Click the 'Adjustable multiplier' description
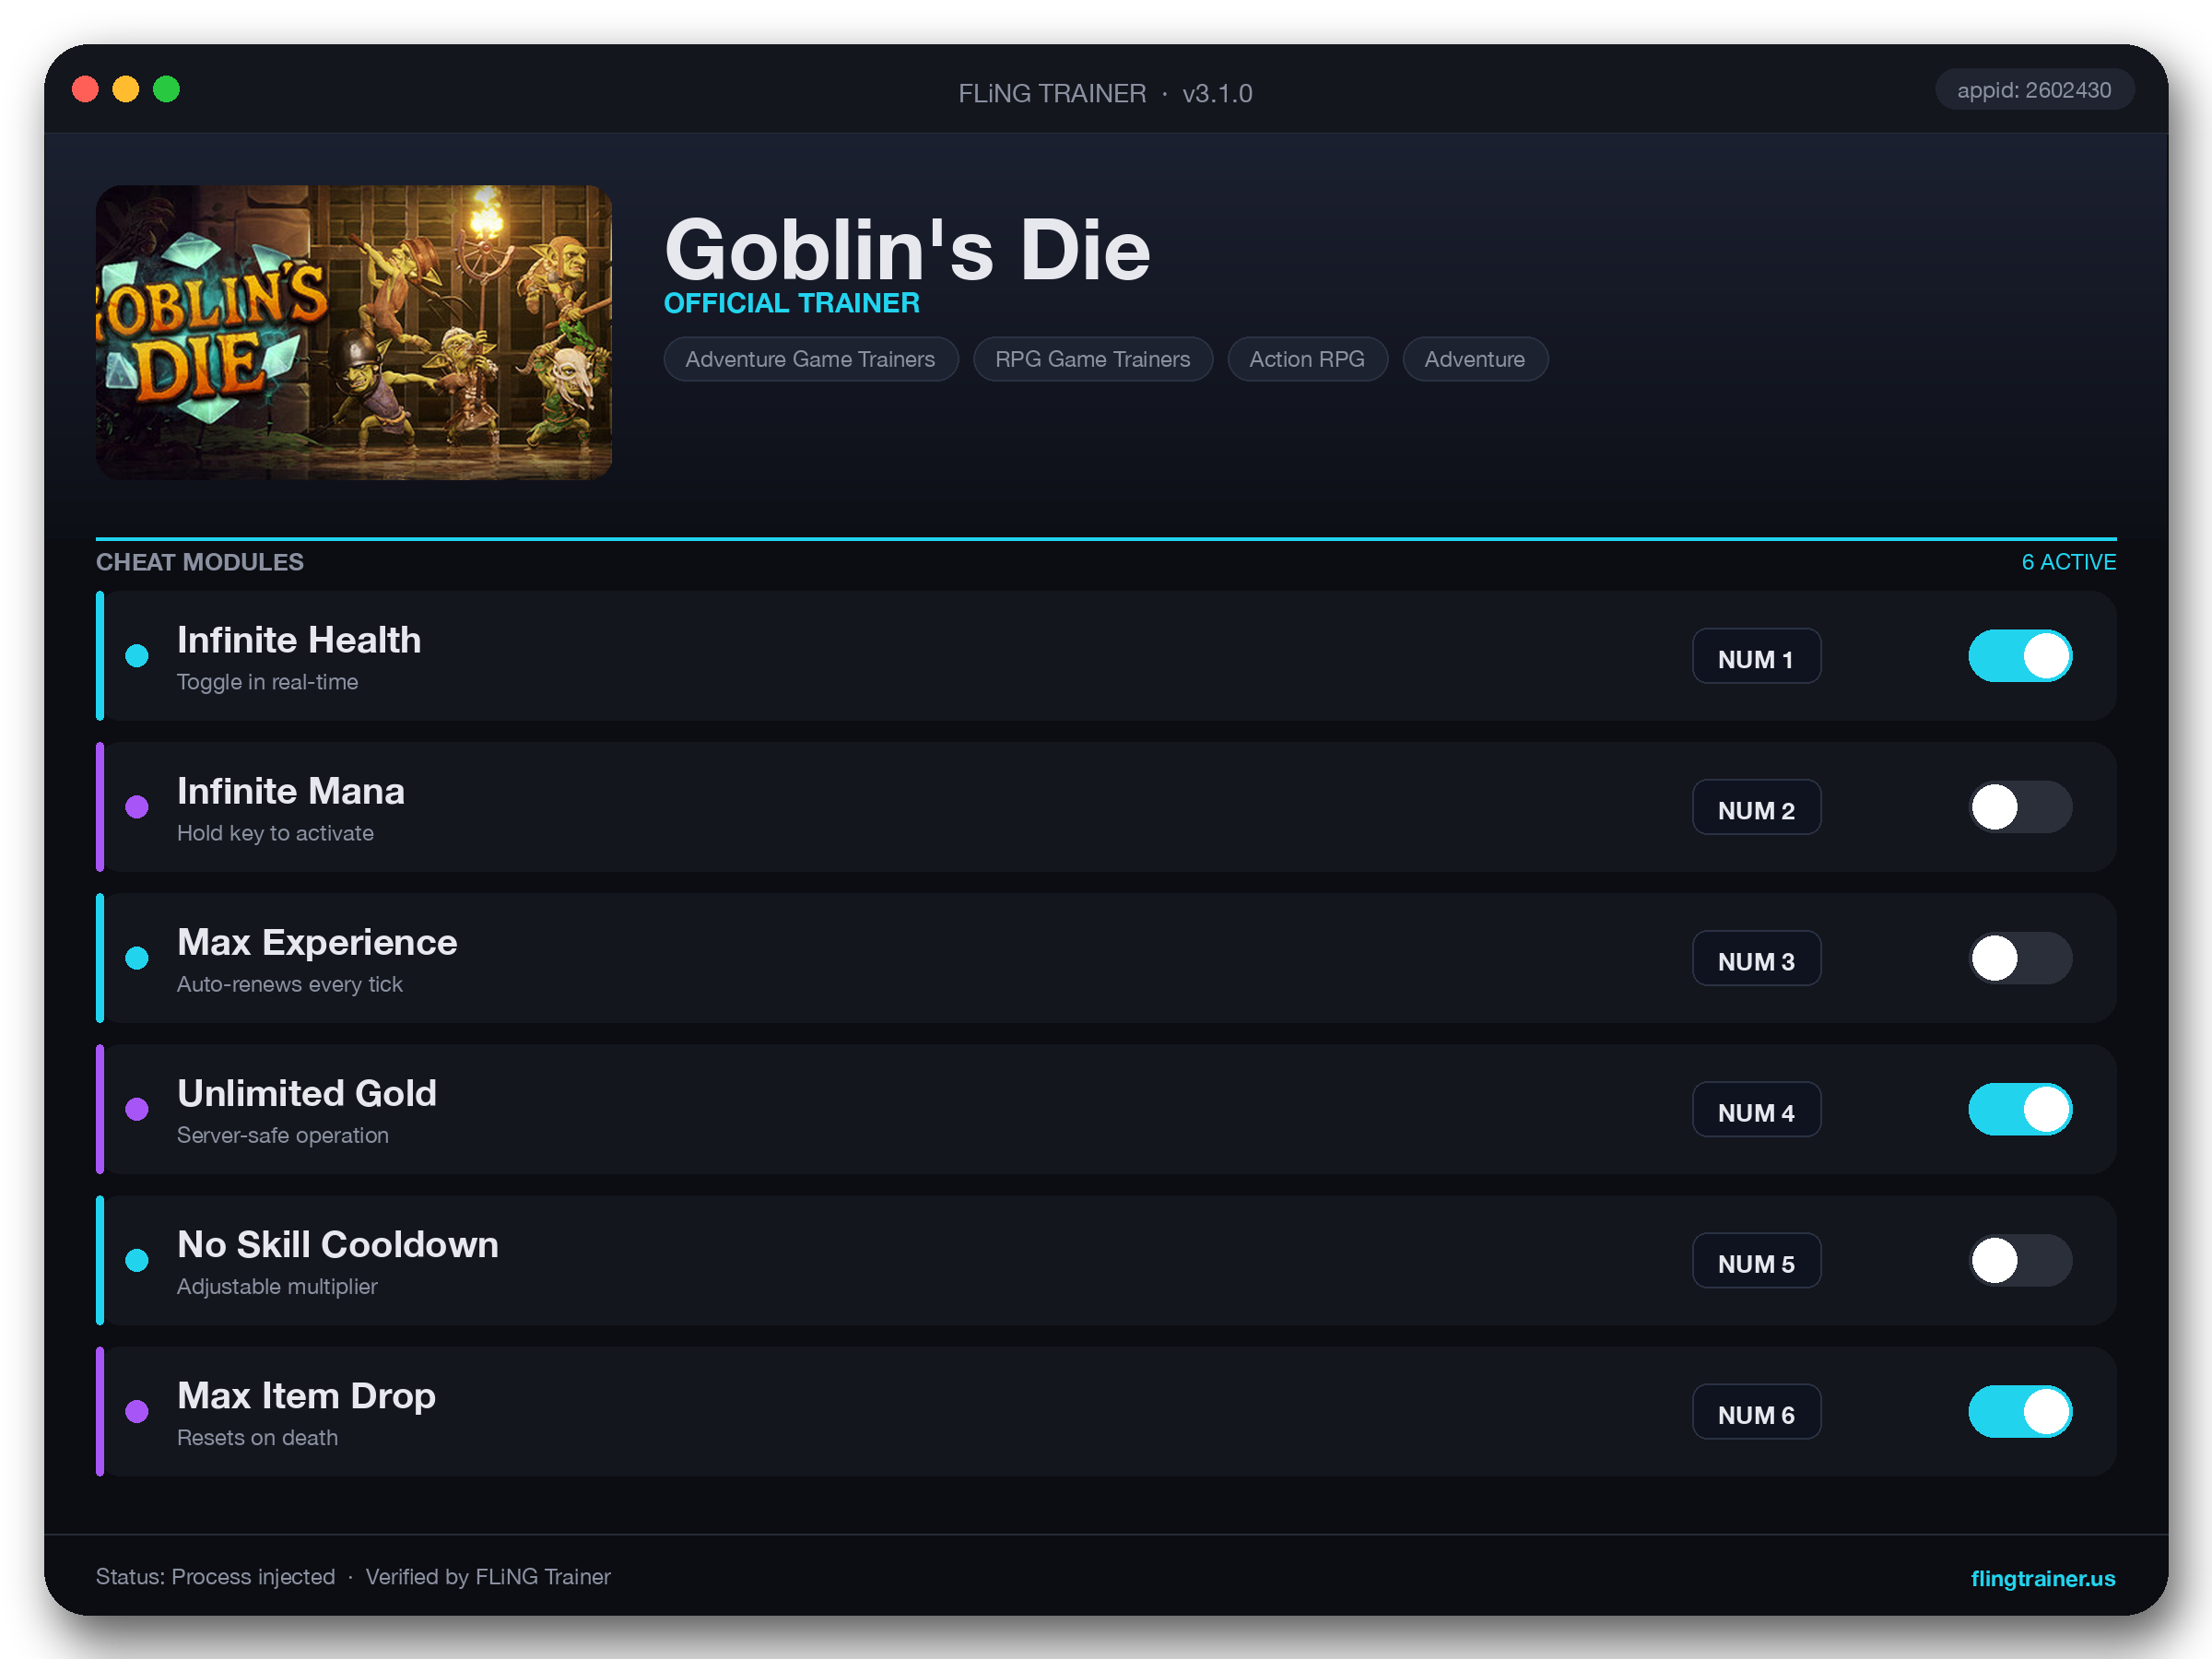The height and width of the screenshot is (1659, 2212). [277, 1286]
